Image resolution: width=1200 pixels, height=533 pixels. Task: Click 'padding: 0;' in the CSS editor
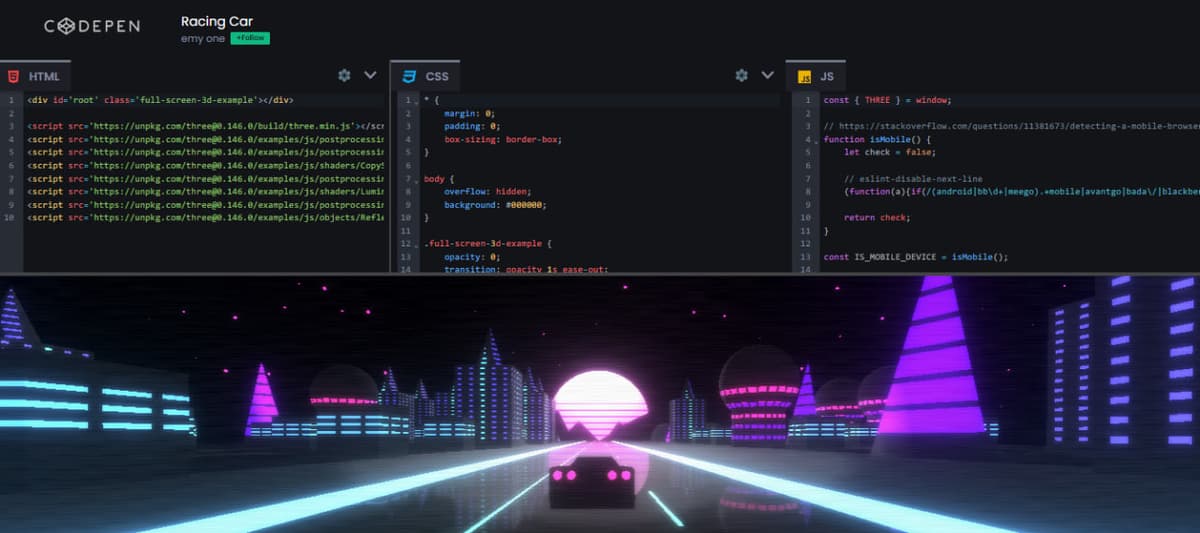(472, 127)
